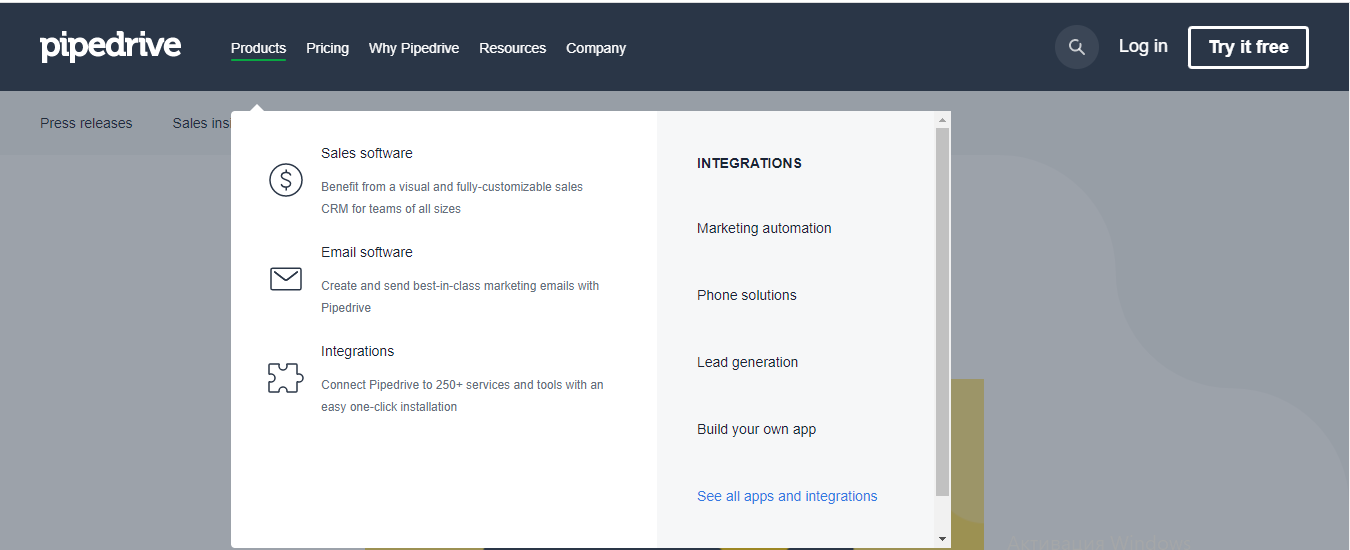Open the Resources menu
Image resolution: width=1350 pixels, height=550 pixels.
(x=513, y=48)
